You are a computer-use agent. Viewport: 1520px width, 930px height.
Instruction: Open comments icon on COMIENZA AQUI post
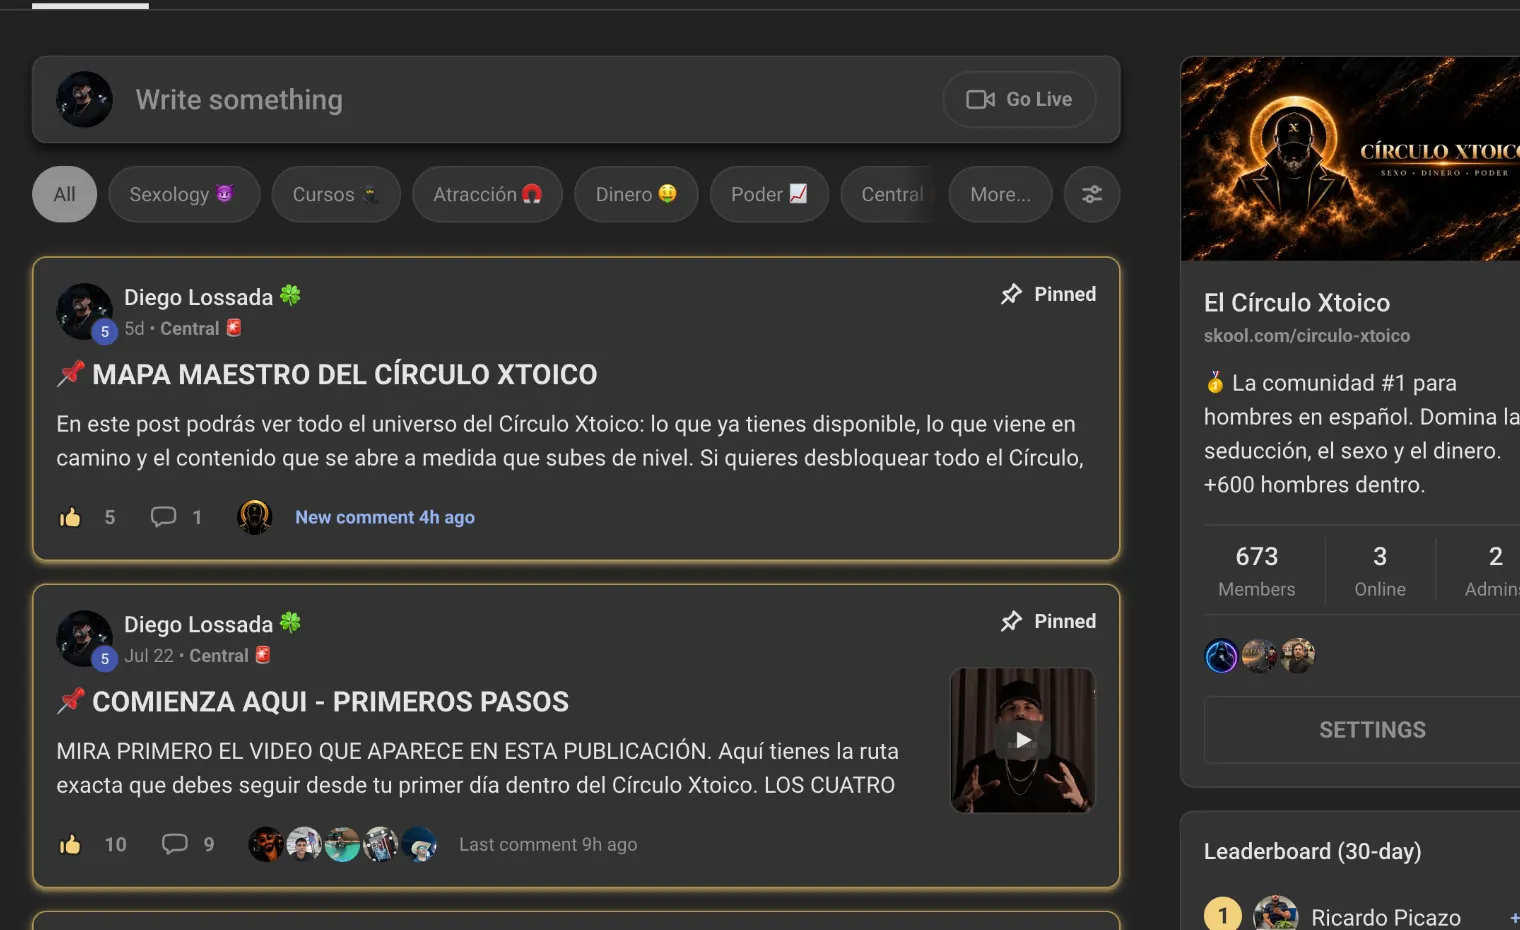(175, 844)
